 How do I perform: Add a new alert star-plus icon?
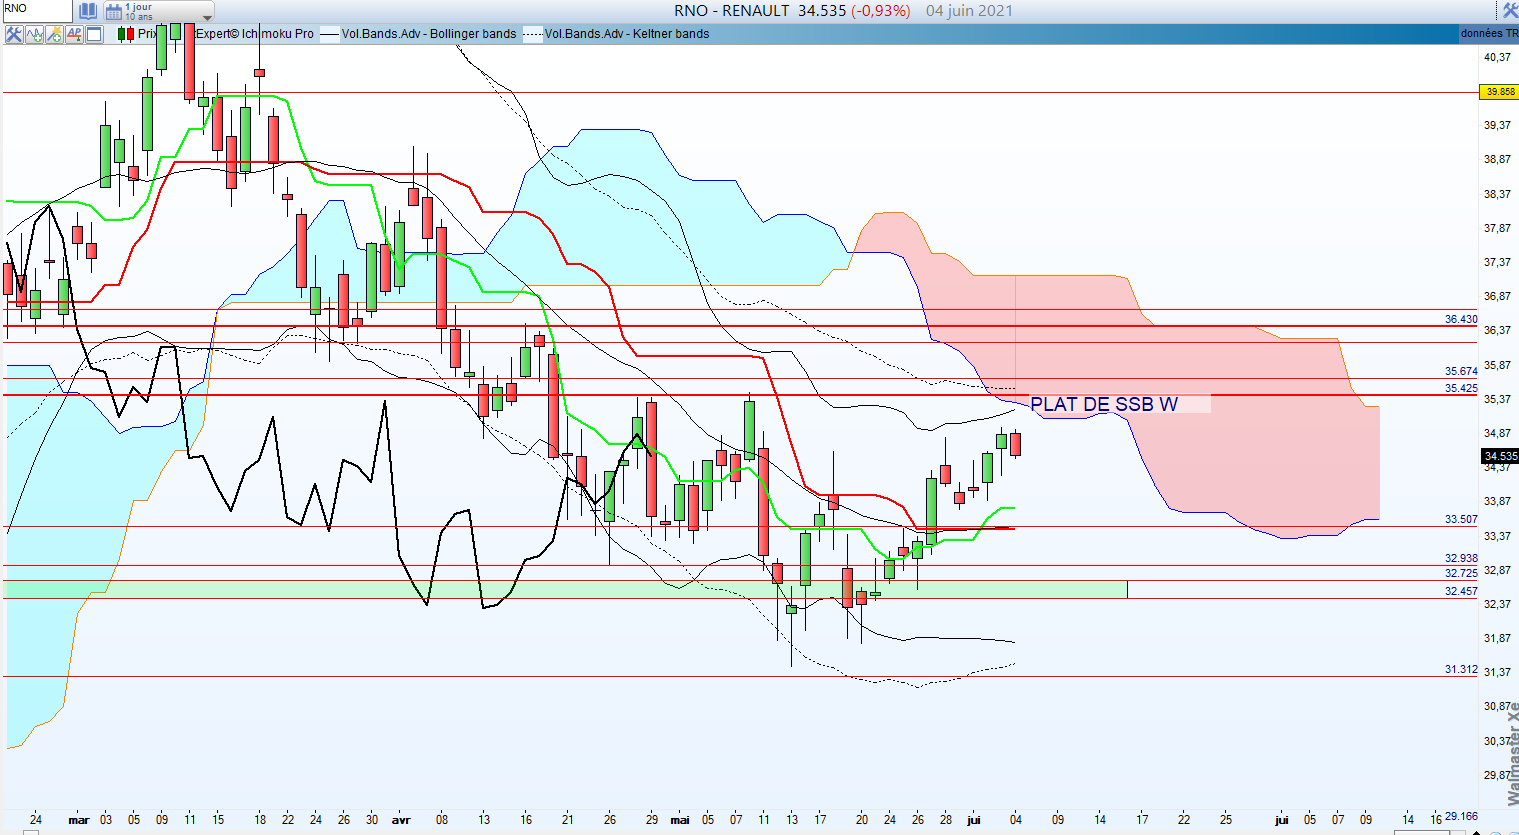55,34
